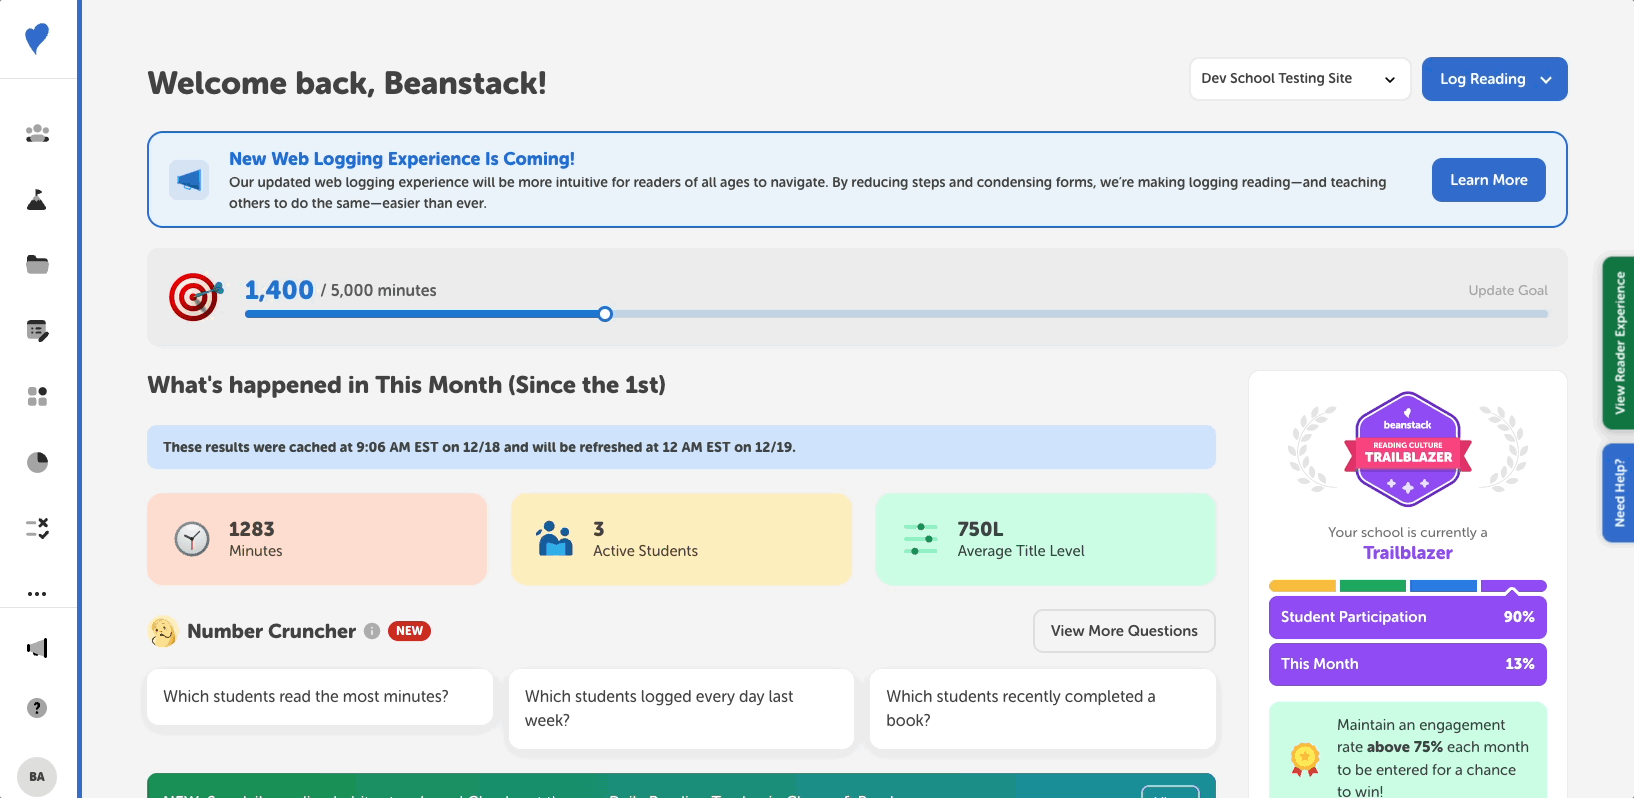
Task: Click the Beanstack heart logo
Action: [x=37, y=39]
